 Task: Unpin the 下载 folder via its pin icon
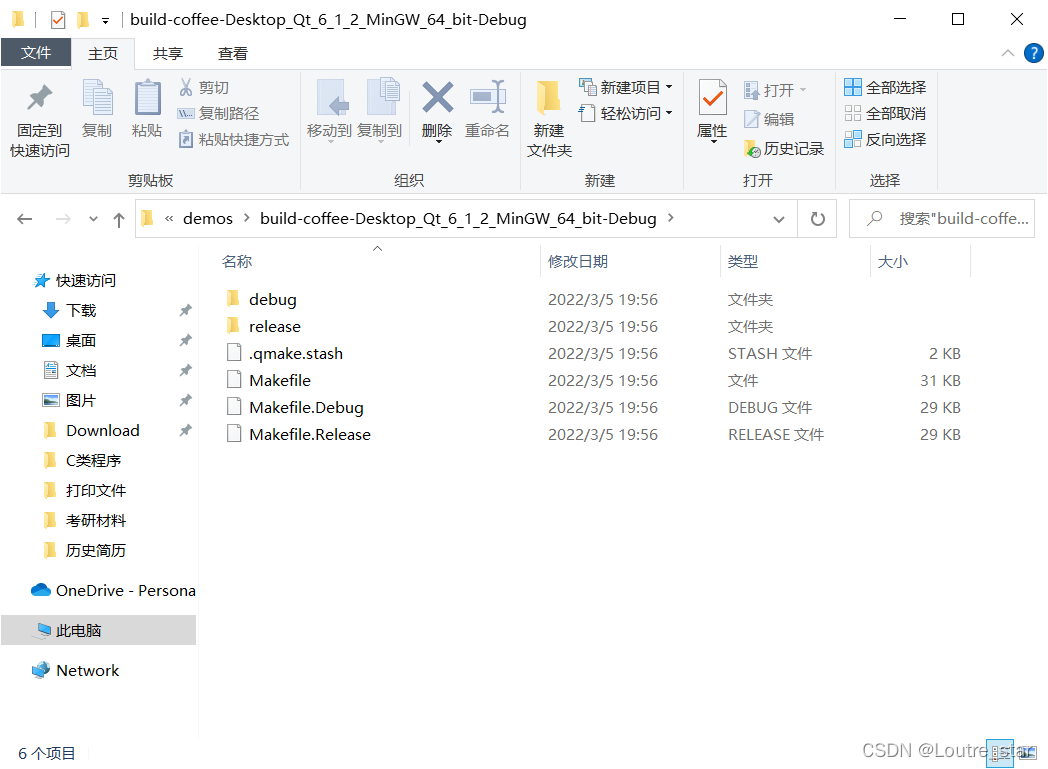coord(185,310)
